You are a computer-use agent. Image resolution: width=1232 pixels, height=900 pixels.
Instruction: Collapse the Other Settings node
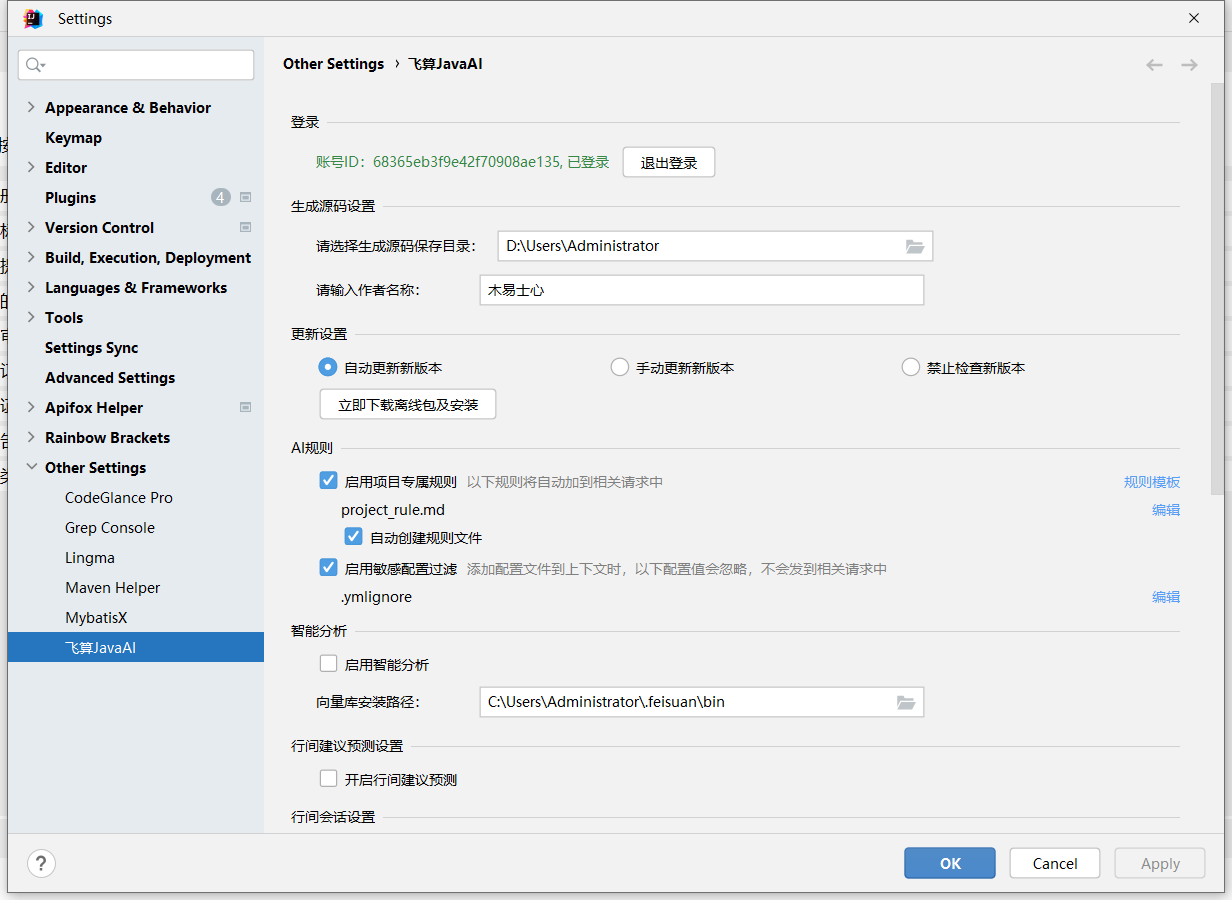point(30,467)
